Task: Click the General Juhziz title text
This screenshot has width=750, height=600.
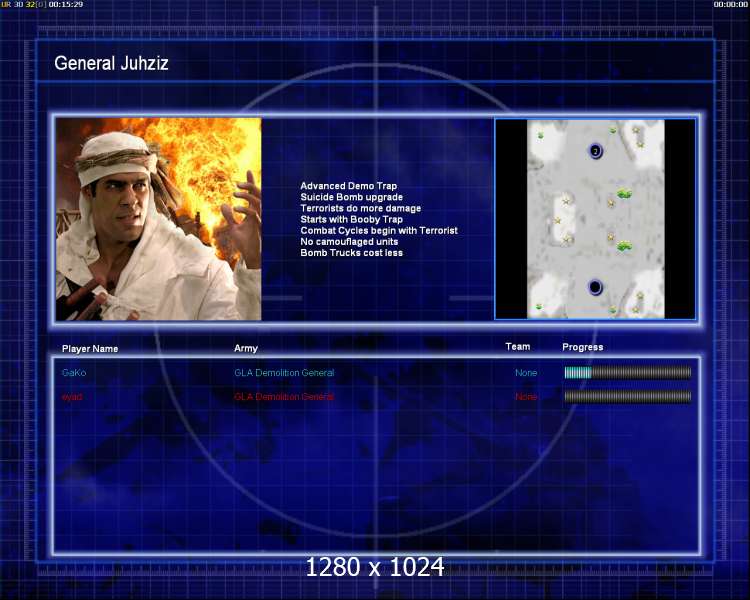Action: [111, 63]
